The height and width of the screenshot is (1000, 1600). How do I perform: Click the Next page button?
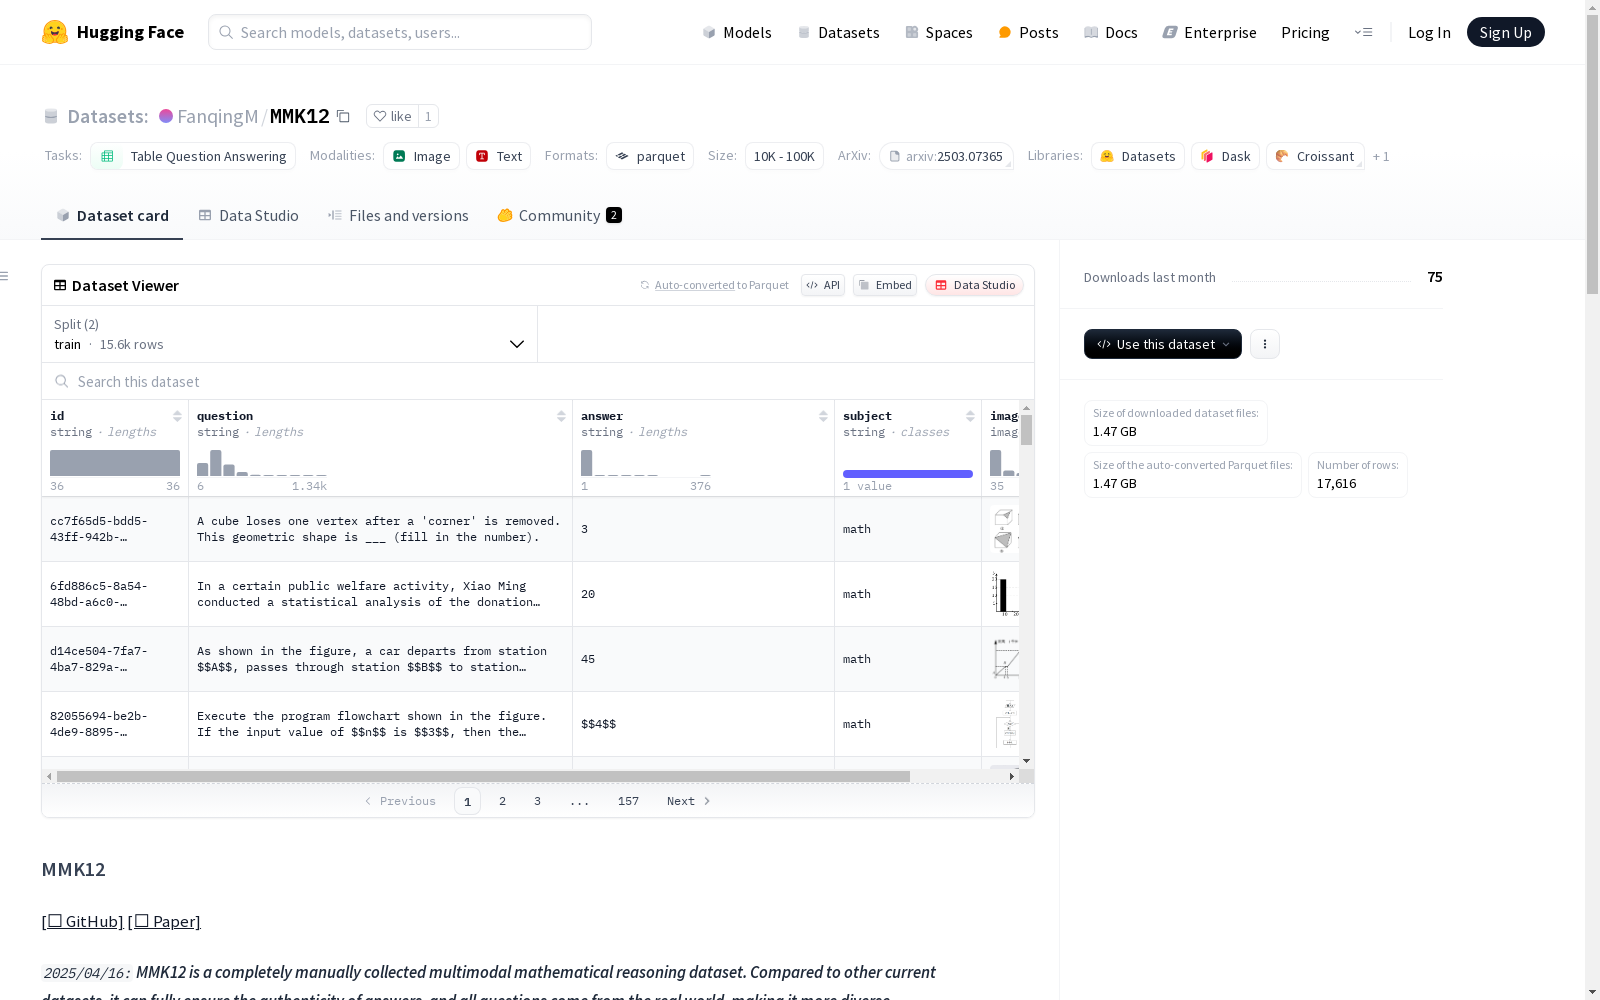pyautogui.click(x=689, y=801)
